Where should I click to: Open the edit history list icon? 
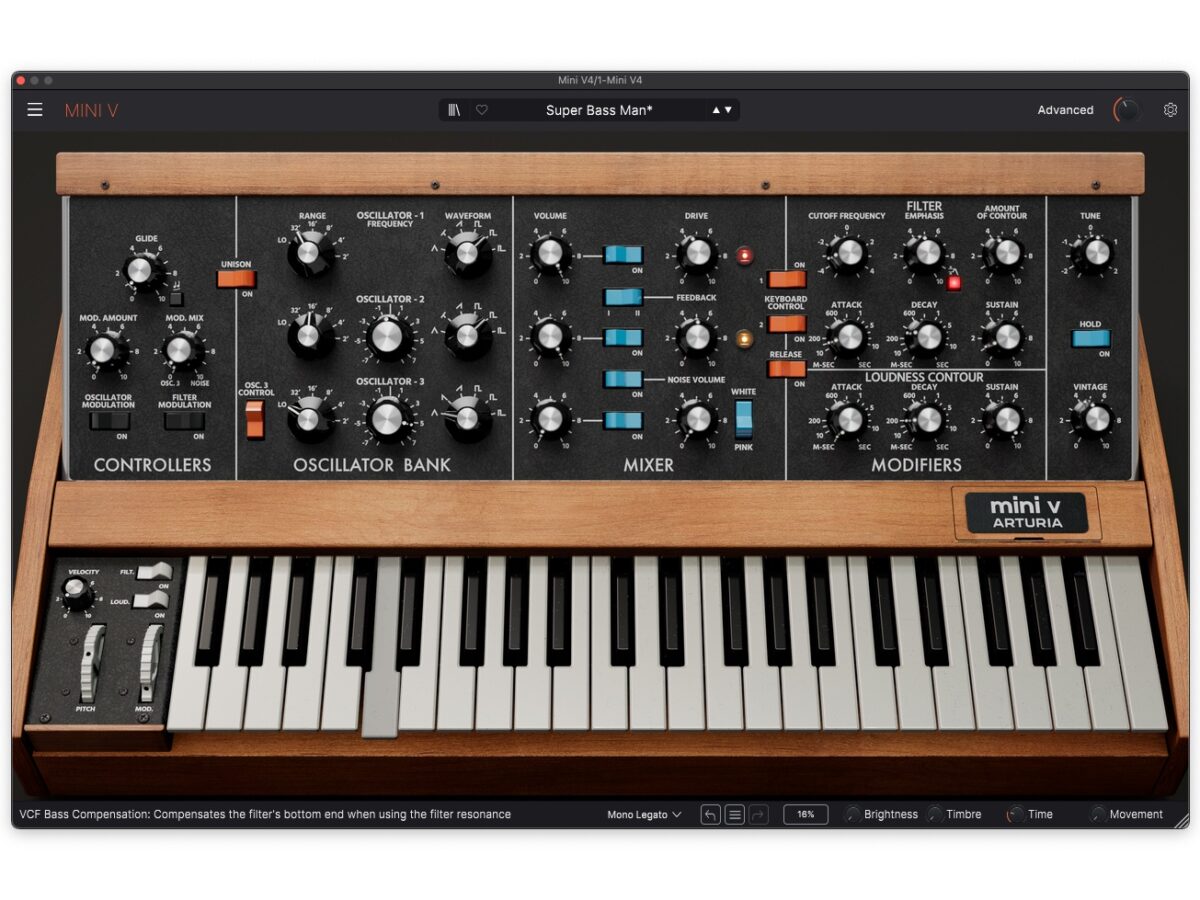[735, 815]
